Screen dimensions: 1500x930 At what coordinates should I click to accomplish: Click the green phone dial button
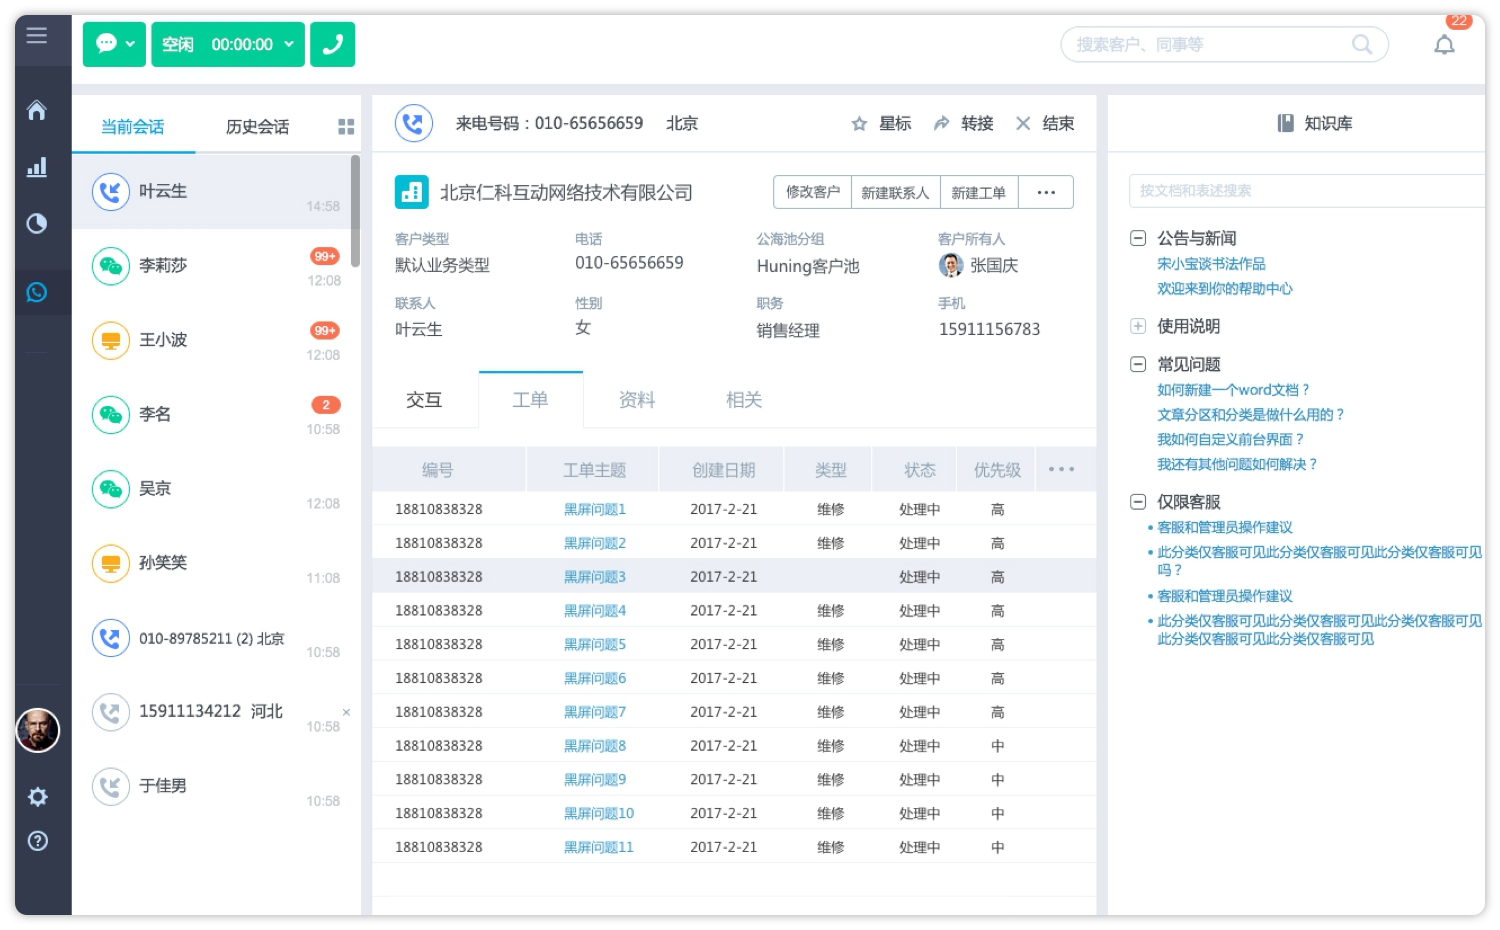click(333, 44)
